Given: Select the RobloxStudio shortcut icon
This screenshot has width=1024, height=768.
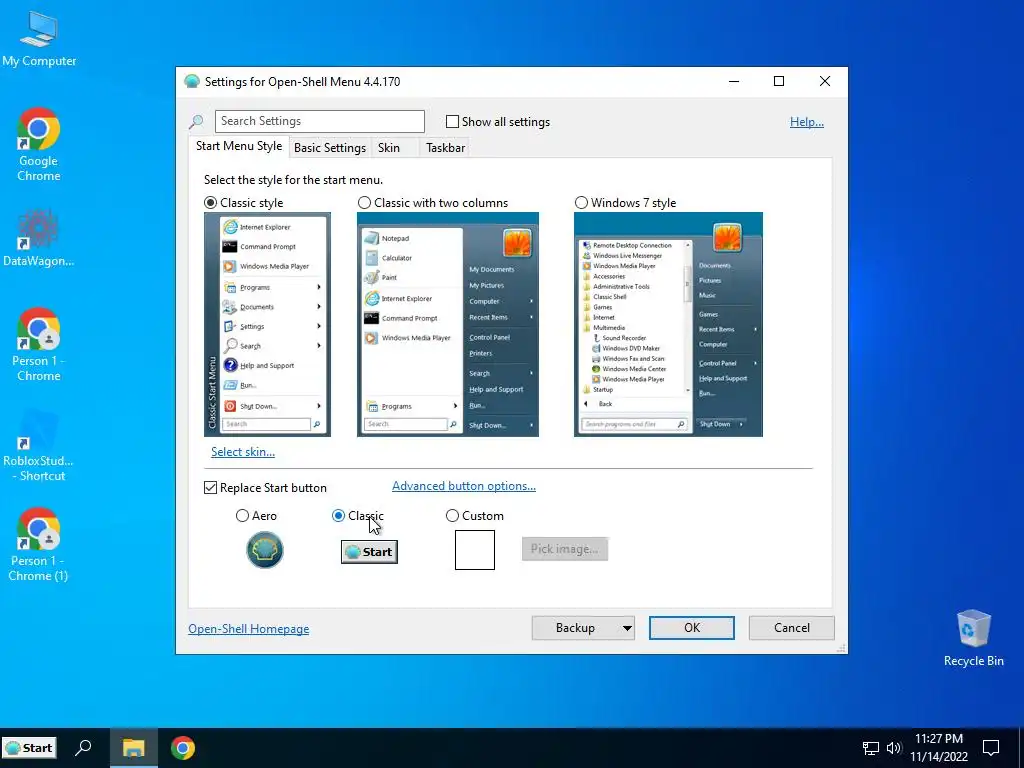Looking at the screenshot, I should coord(39,445).
